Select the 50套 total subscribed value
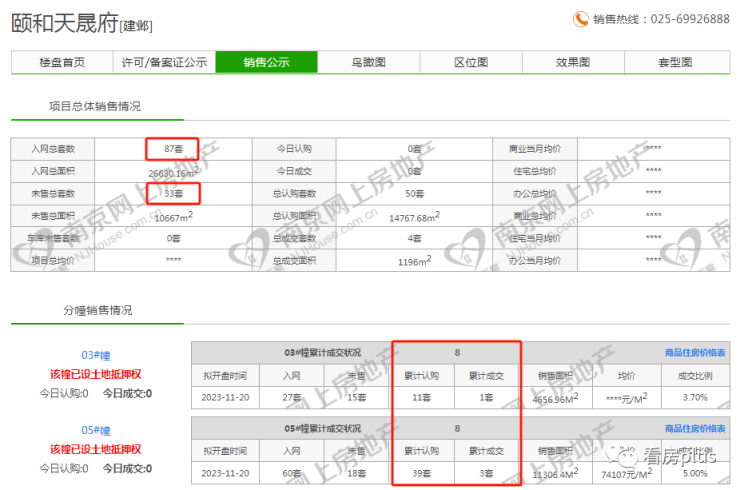 414,194
